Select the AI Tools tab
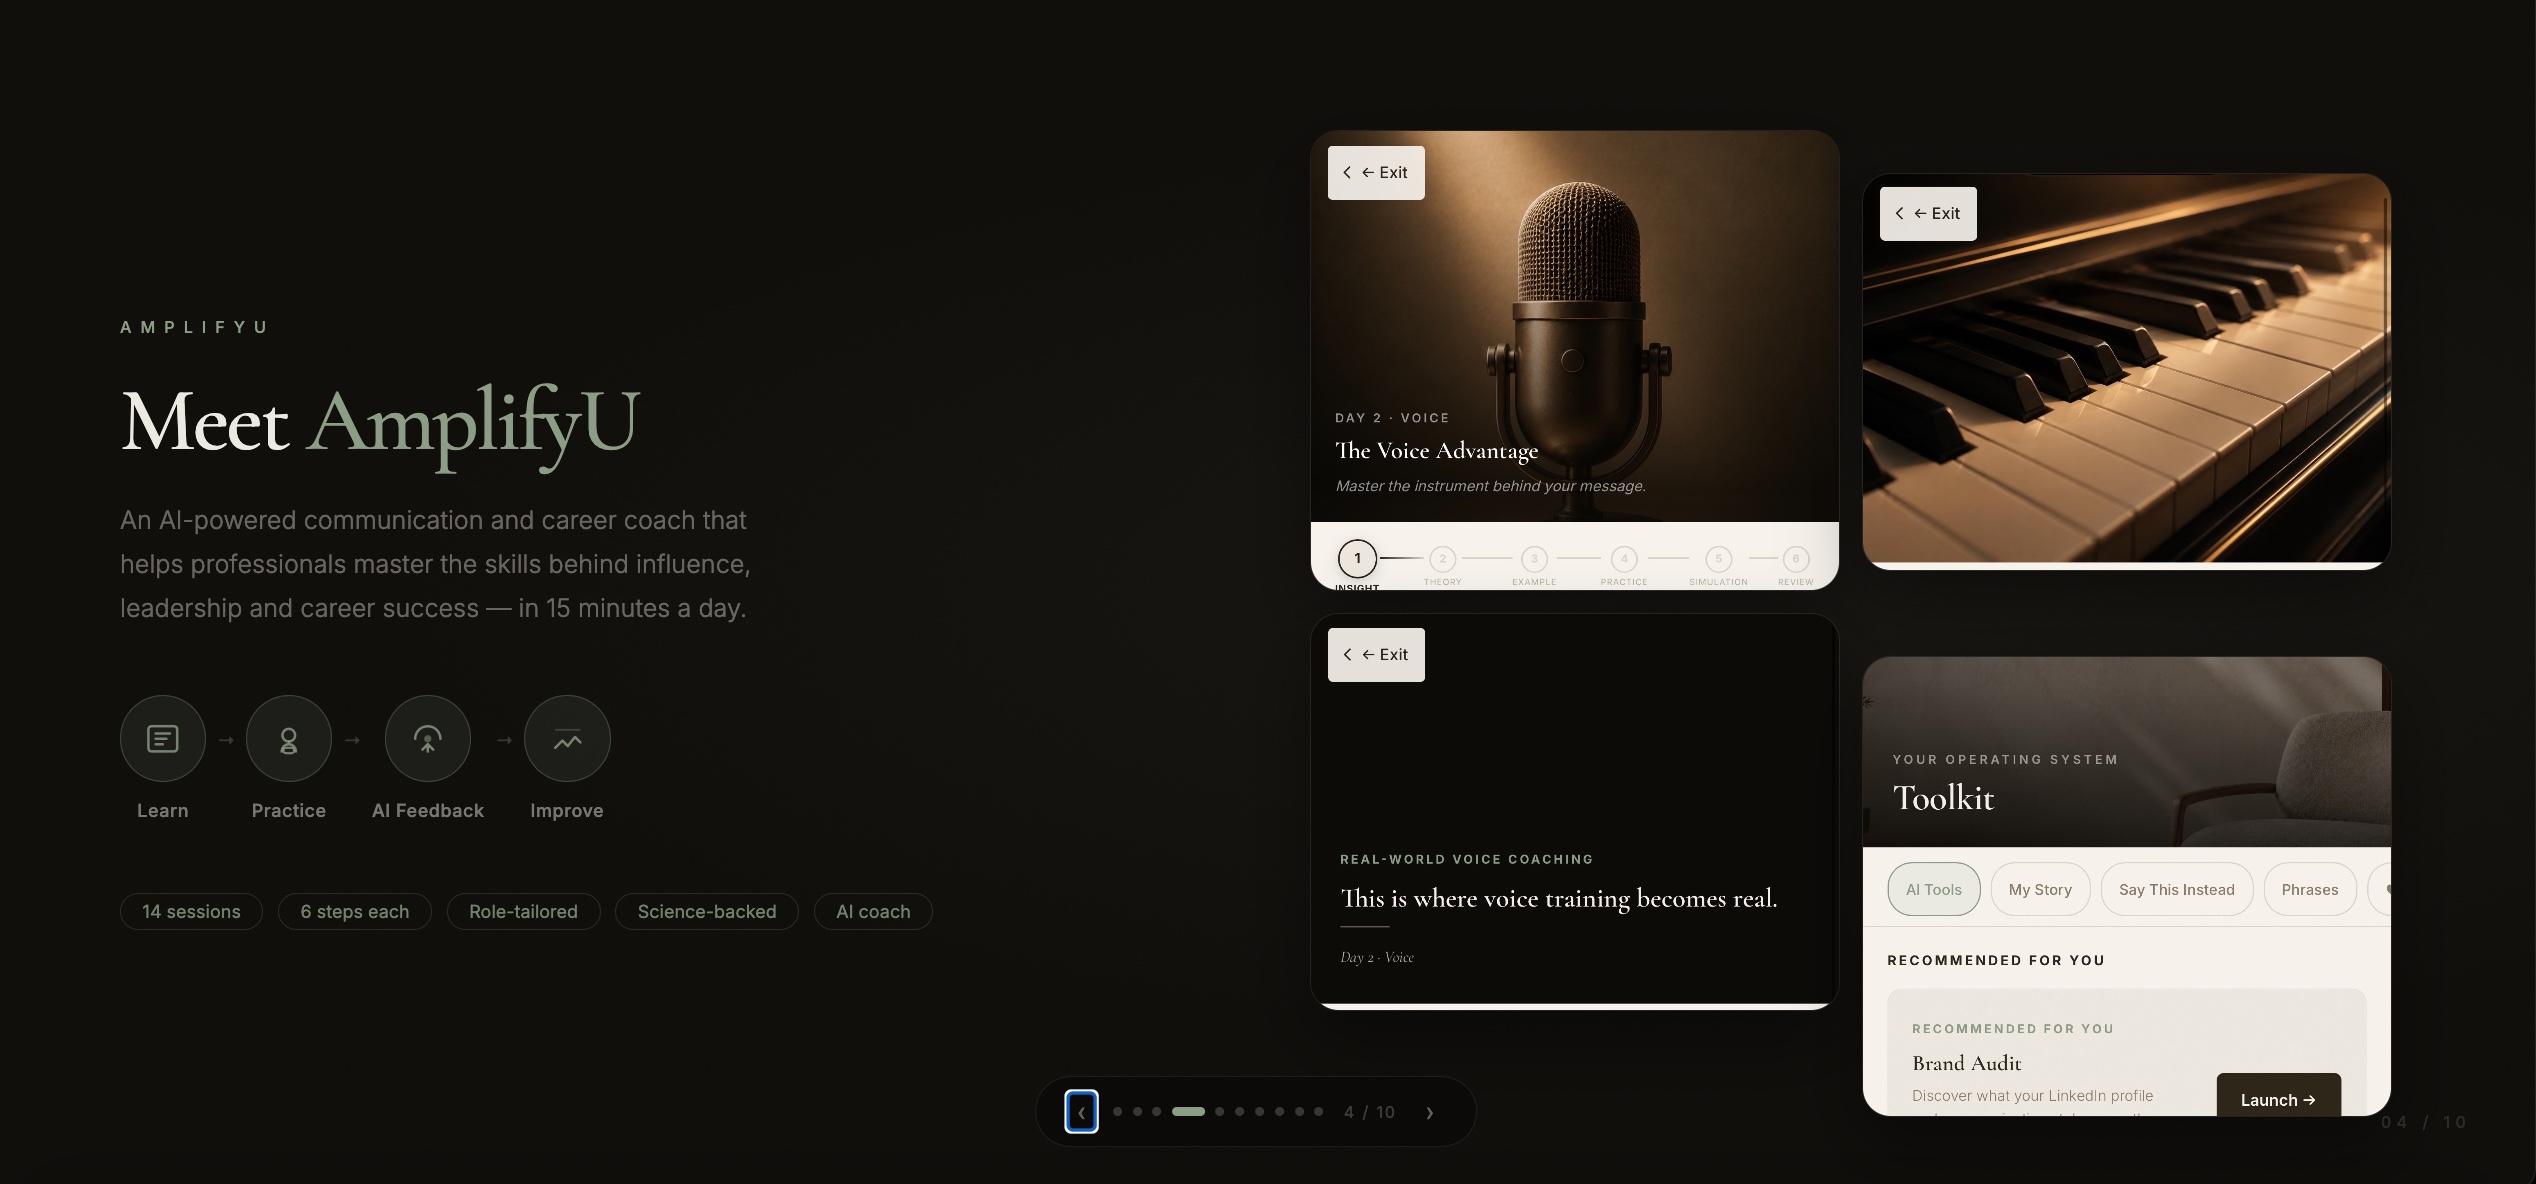Image resolution: width=2536 pixels, height=1184 pixels. pos(1934,889)
